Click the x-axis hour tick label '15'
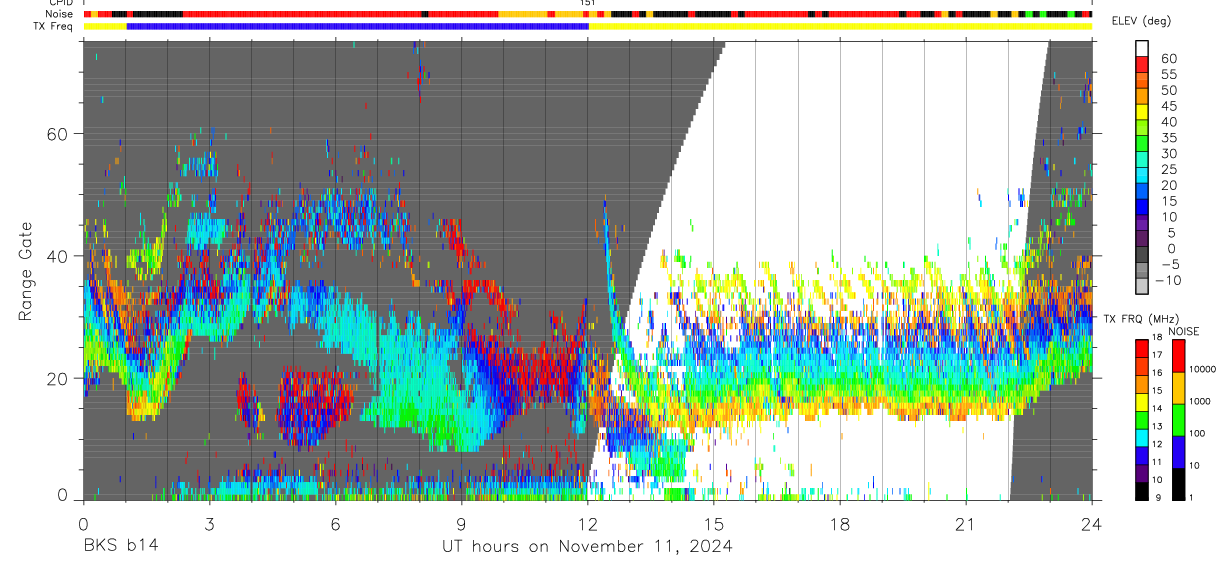Screen dimensions: 1228x567 (x=714, y=525)
